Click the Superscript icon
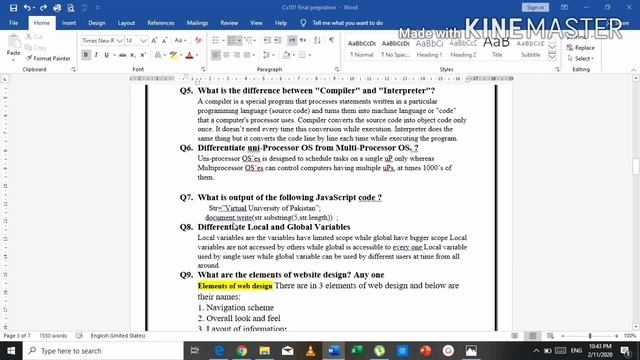This screenshot has width=640, height=360. 143,55
